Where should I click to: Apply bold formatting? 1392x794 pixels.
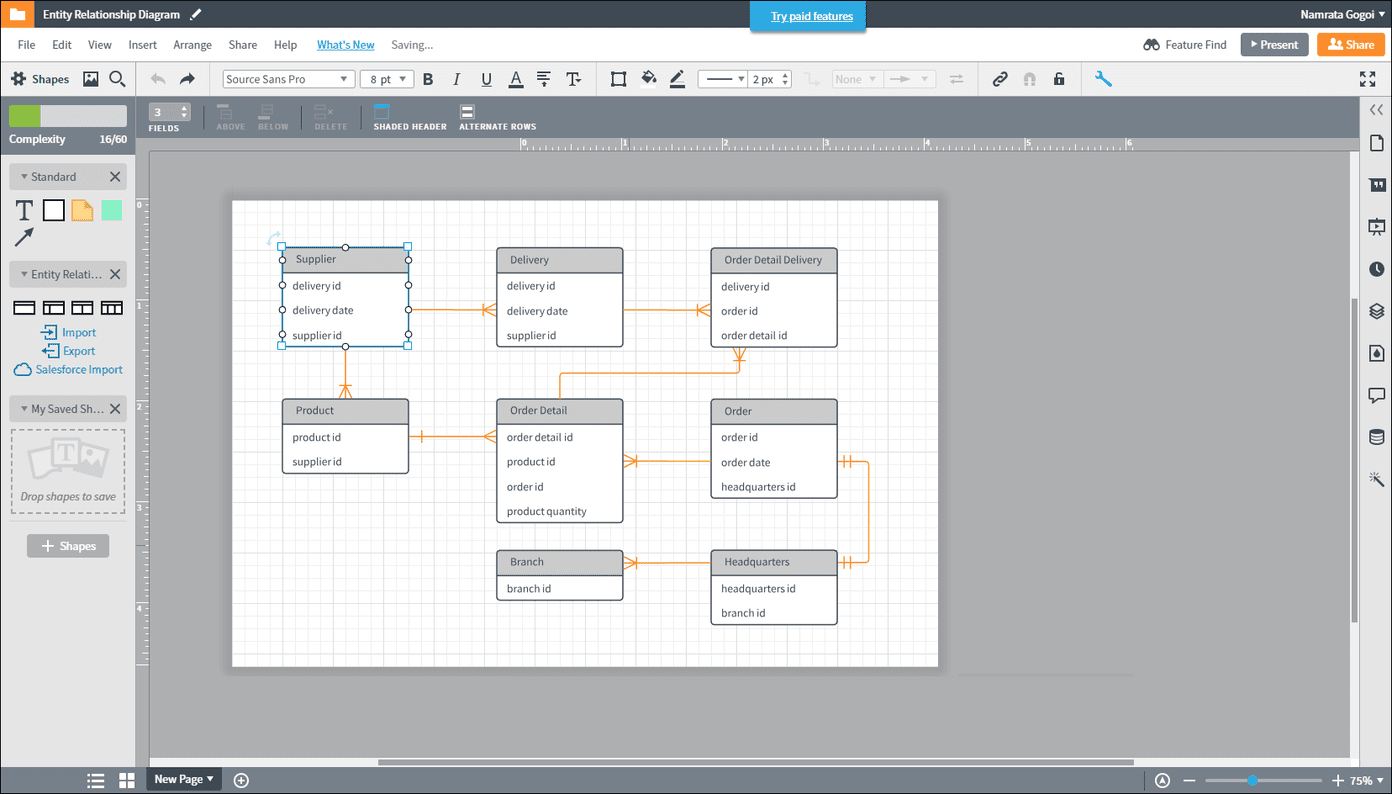428,79
